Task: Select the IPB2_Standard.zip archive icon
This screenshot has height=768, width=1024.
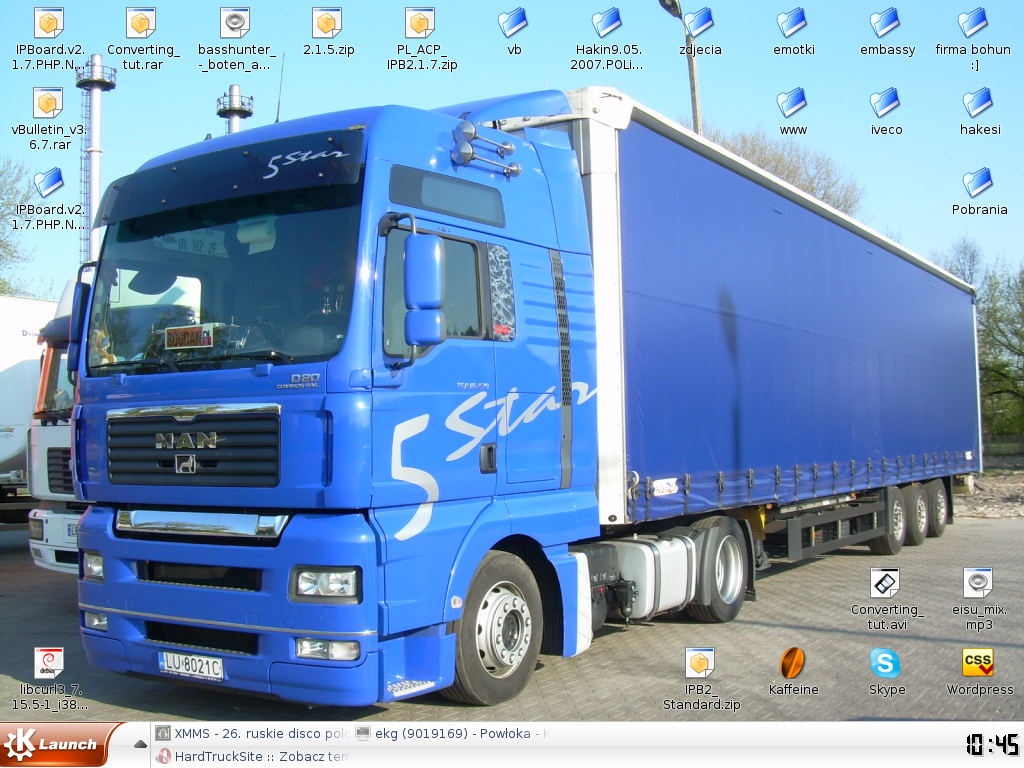Action: 700,663
